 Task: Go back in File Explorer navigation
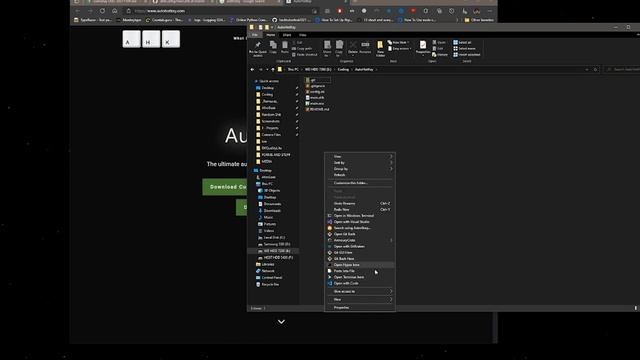pos(252,70)
